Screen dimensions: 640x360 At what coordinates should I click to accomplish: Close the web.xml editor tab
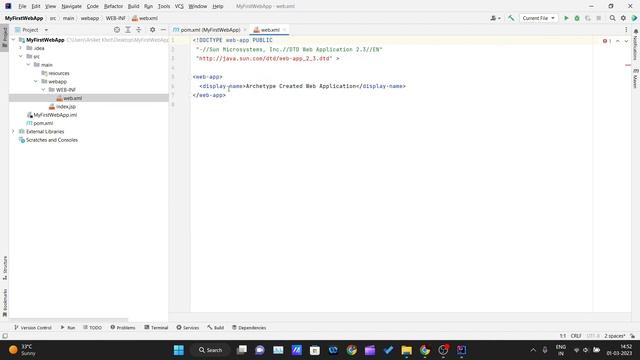(x=284, y=30)
